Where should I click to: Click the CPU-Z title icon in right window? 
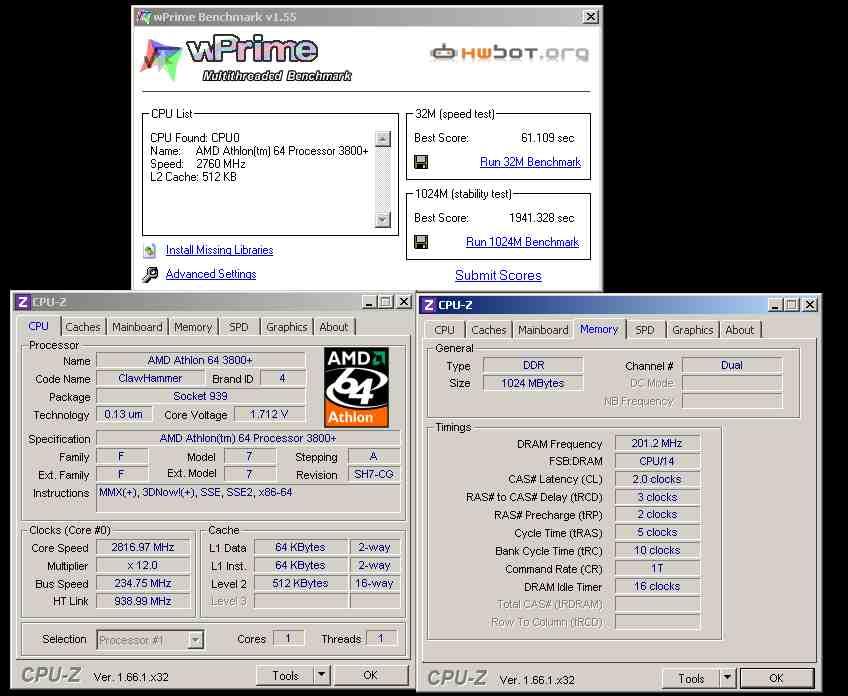[428, 305]
